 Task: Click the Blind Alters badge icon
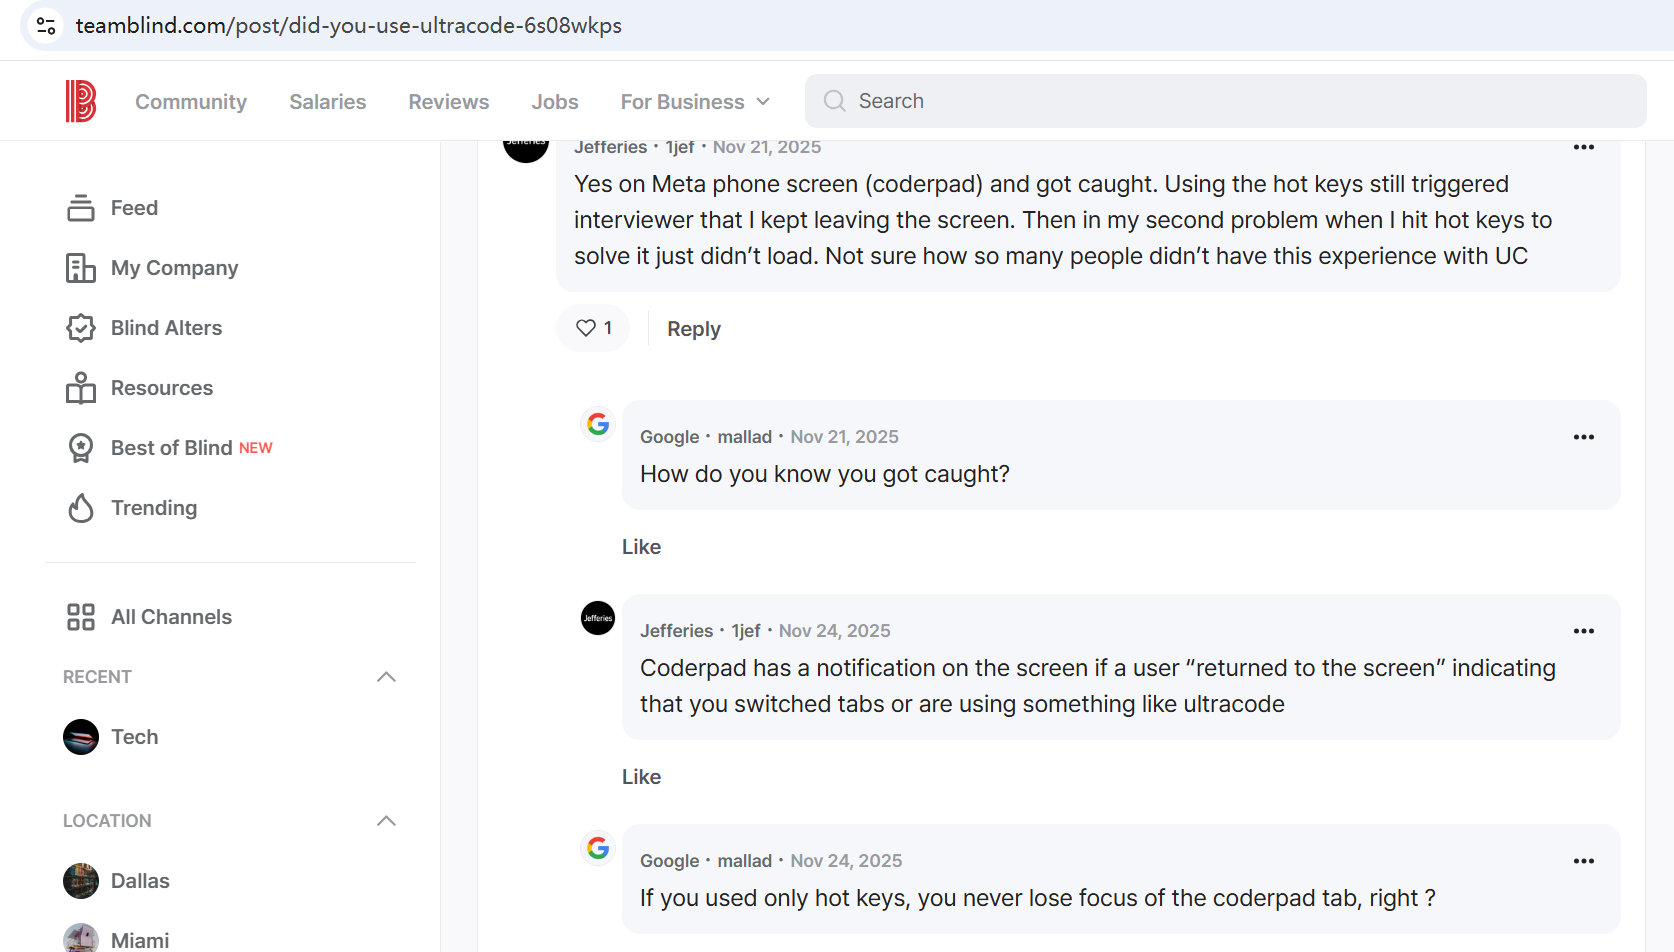point(80,328)
